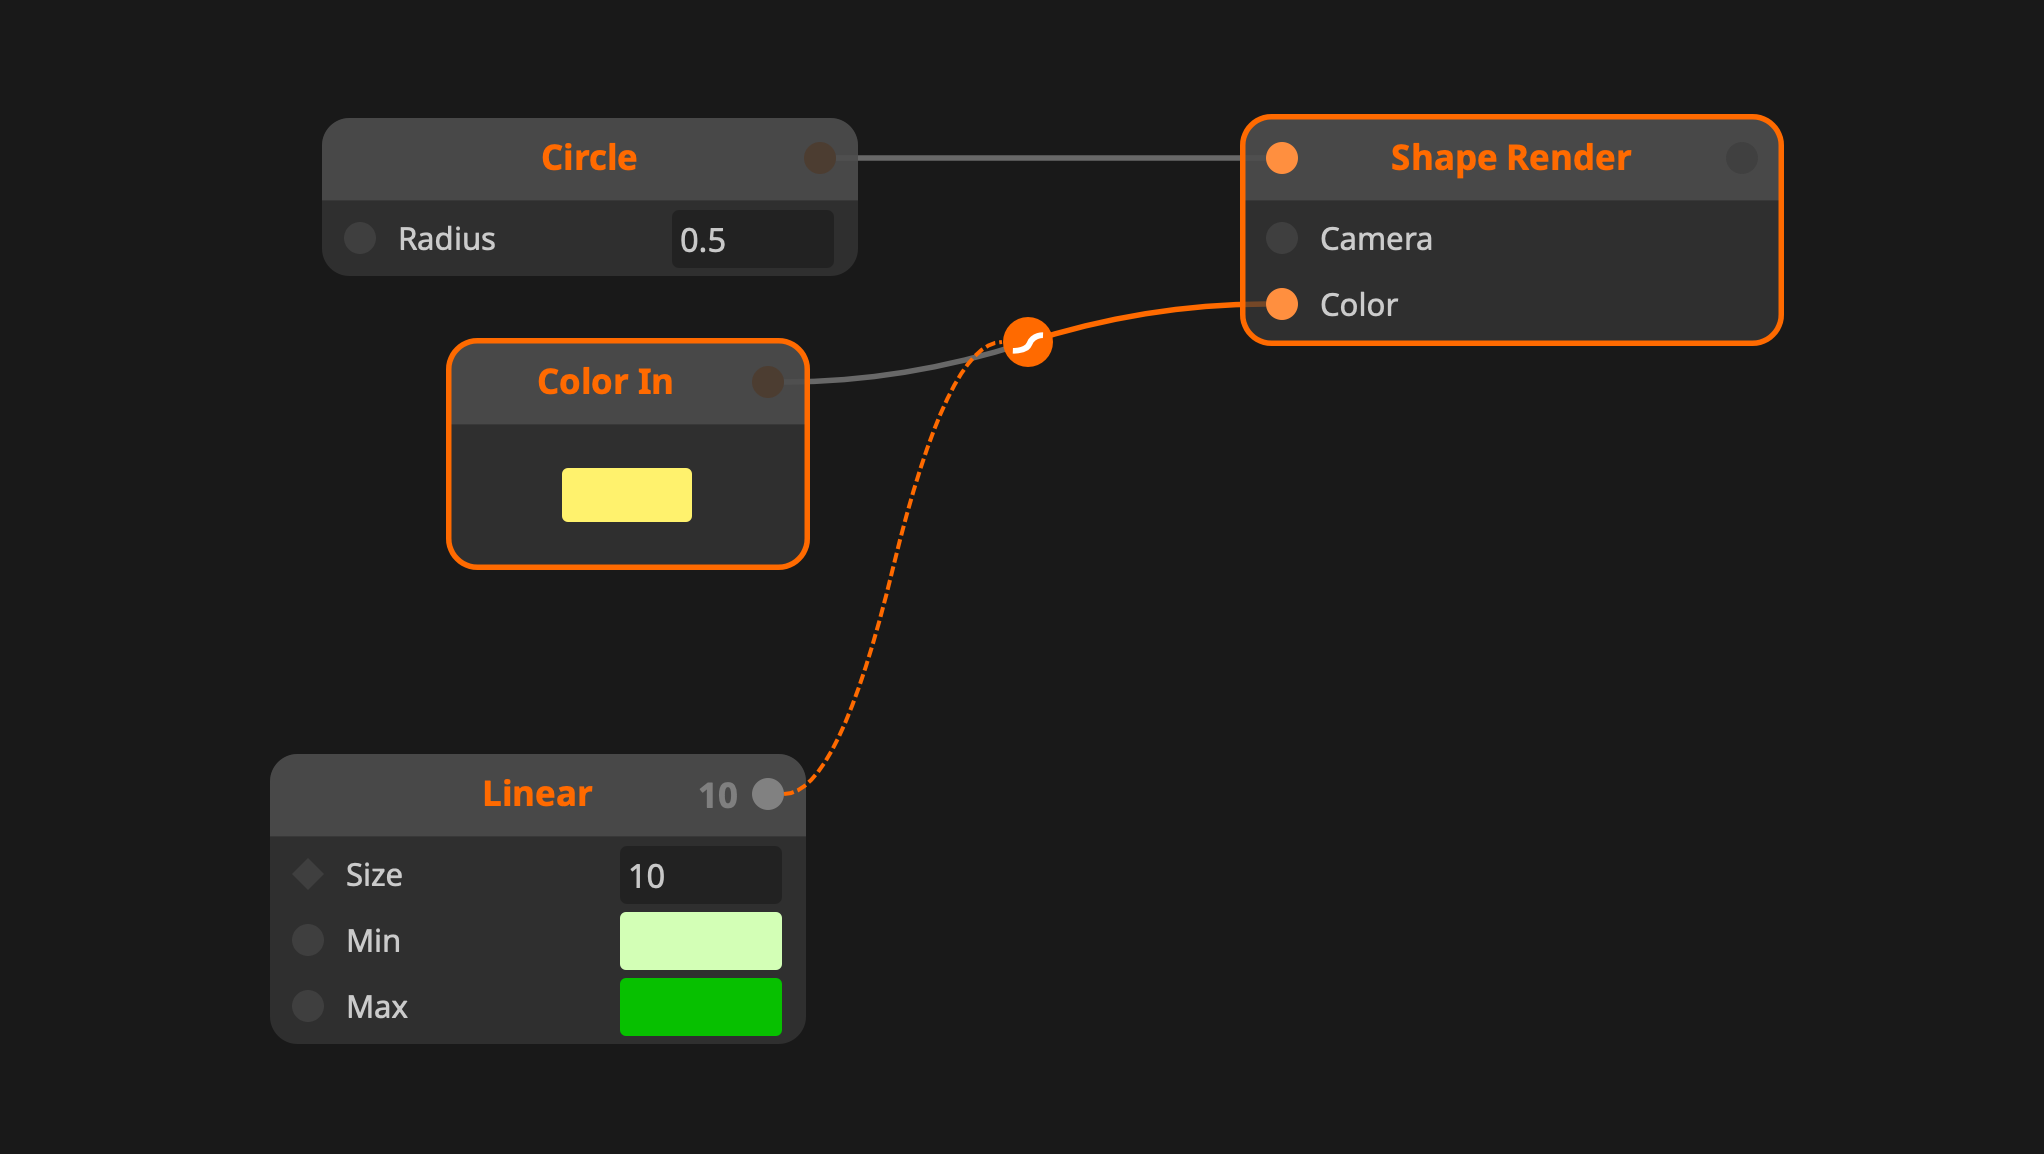Click the Min input port

[x=308, y=940]
